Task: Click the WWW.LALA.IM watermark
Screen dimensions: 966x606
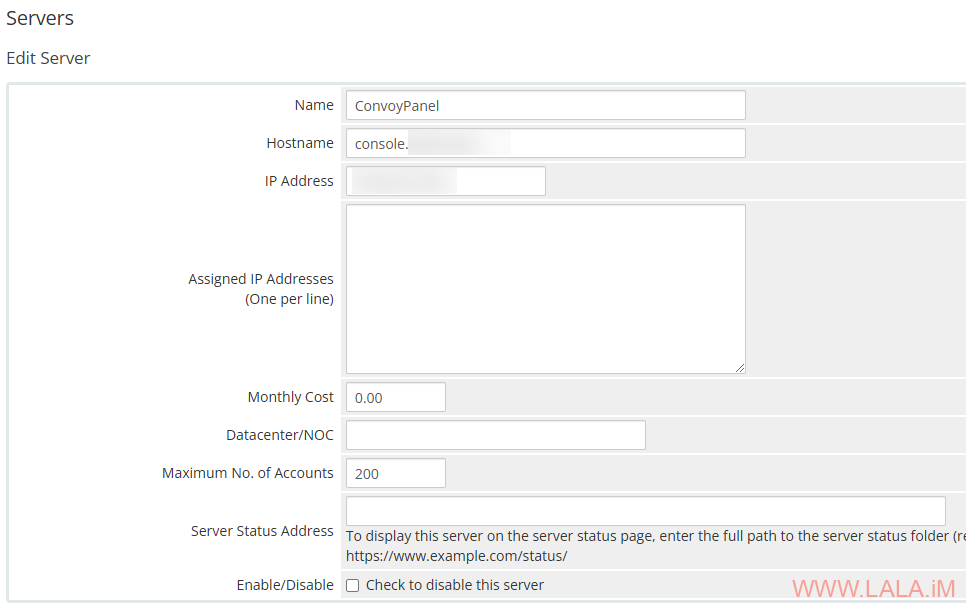Action: 873,589
